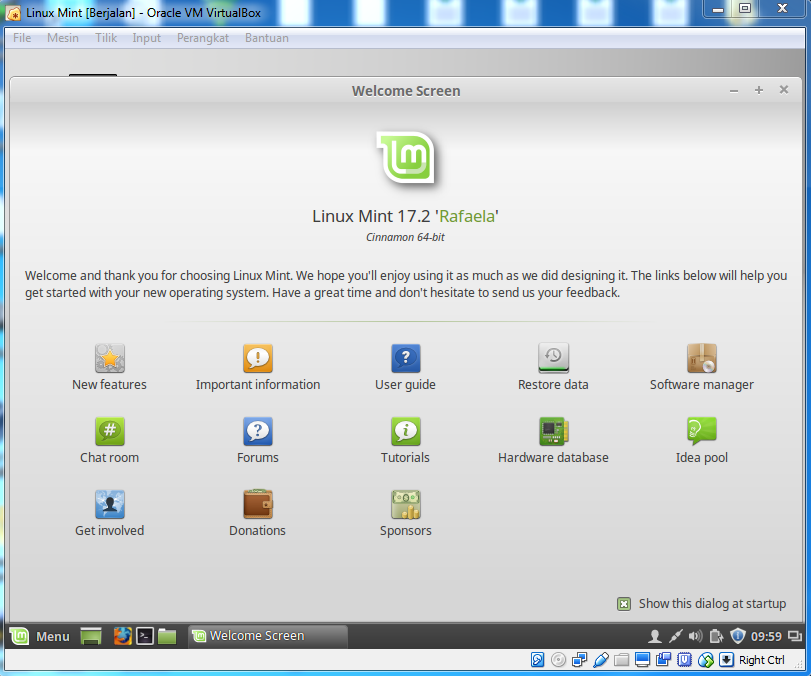The width and height of the screenshot is (811, 676).
Task: Open the User guide question-mark icon
Action: pyautogui.click(x=406, y=358)
